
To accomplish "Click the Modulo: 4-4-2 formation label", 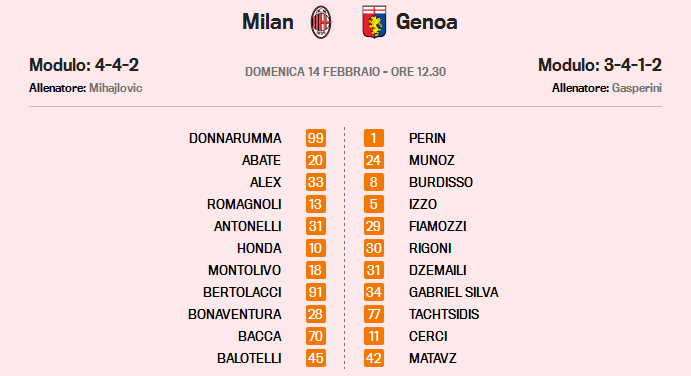I will [x=84, y=65].
